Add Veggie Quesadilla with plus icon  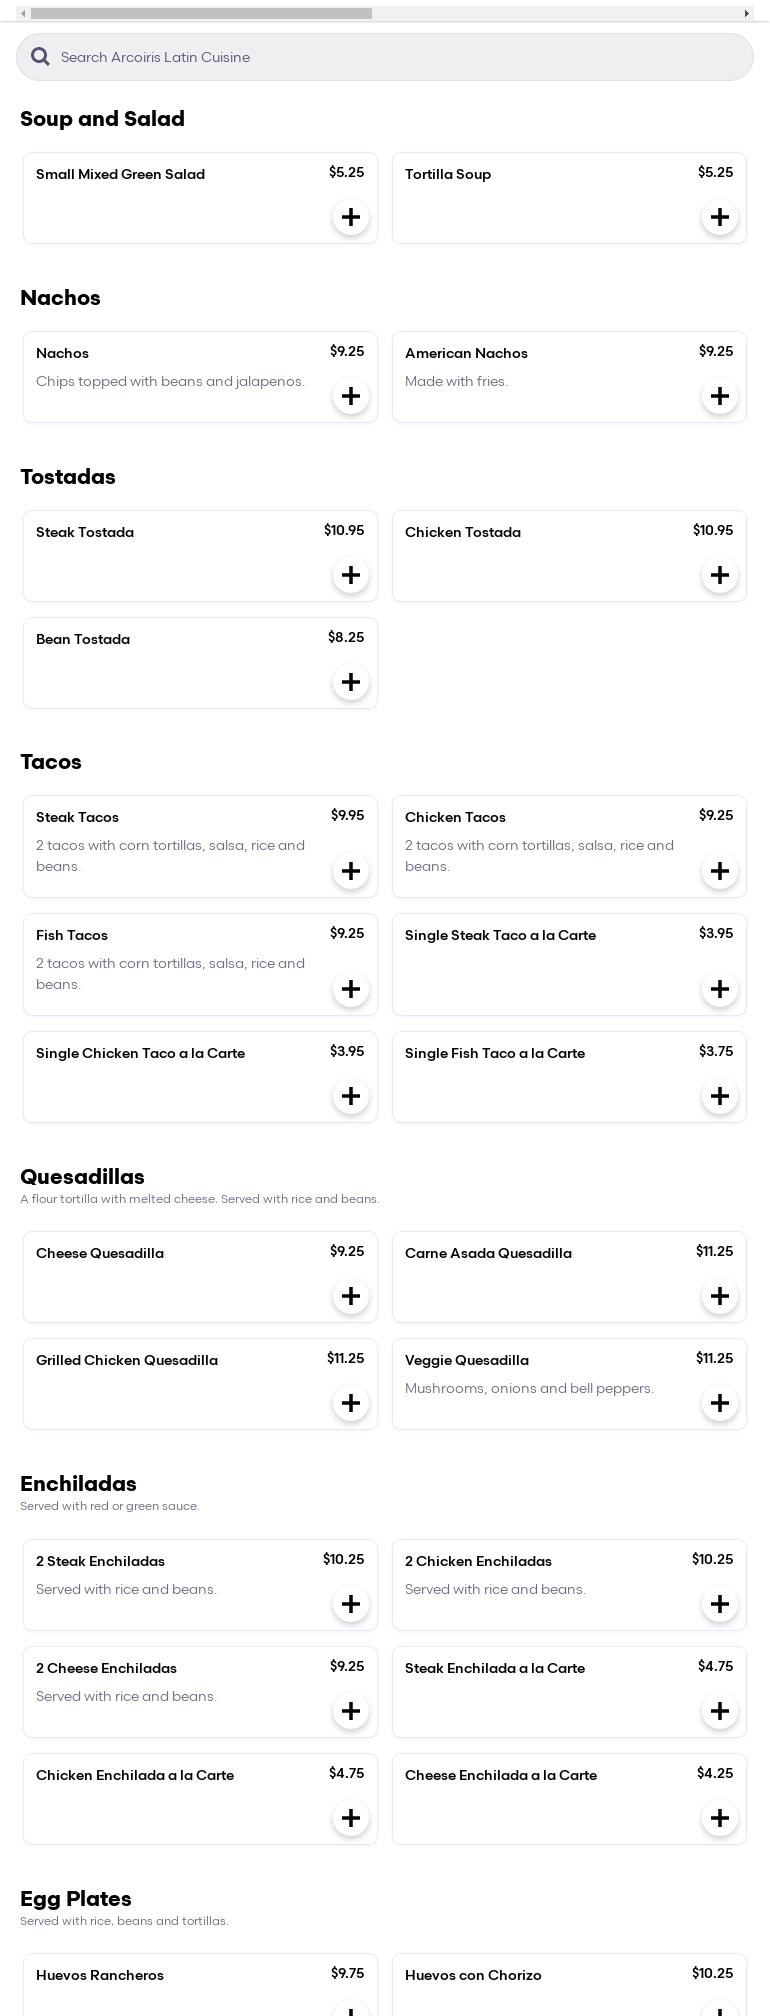point(720,1403)
